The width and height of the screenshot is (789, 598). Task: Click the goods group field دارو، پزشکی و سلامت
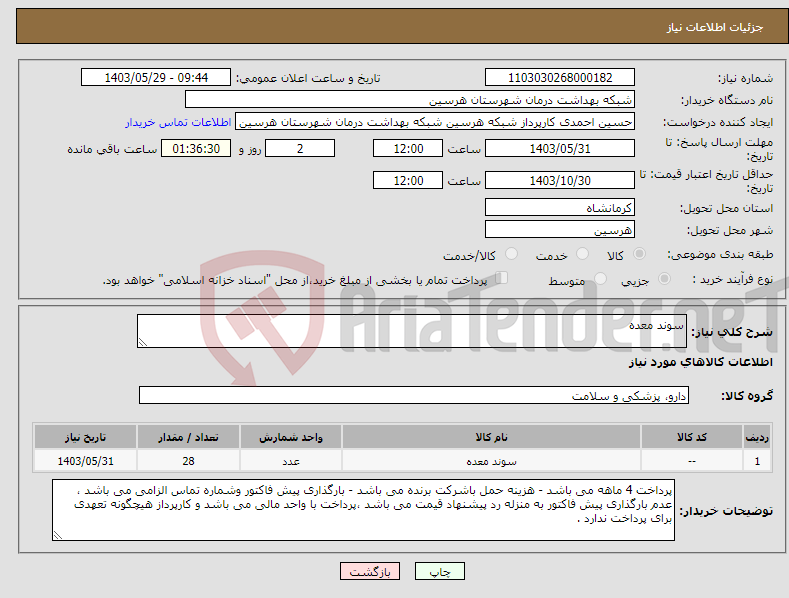click(x=414, y=396)
